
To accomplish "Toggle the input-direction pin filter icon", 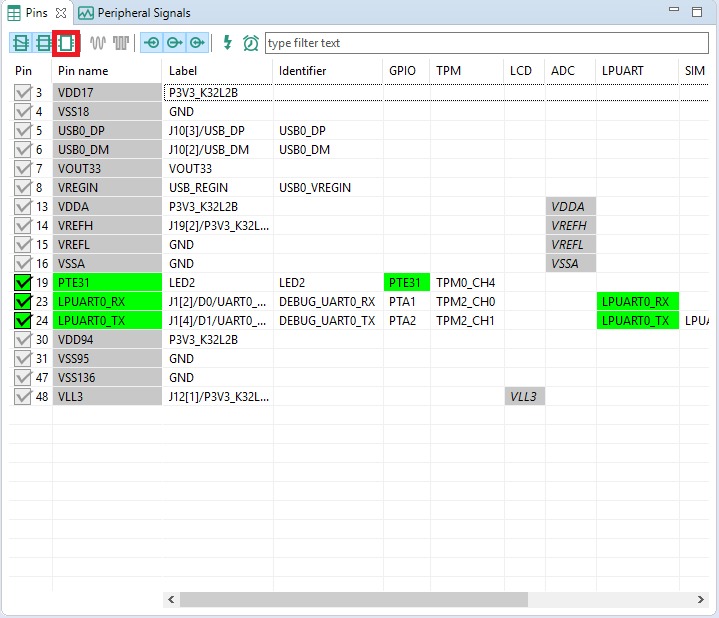I will click(x=152, y=43).
